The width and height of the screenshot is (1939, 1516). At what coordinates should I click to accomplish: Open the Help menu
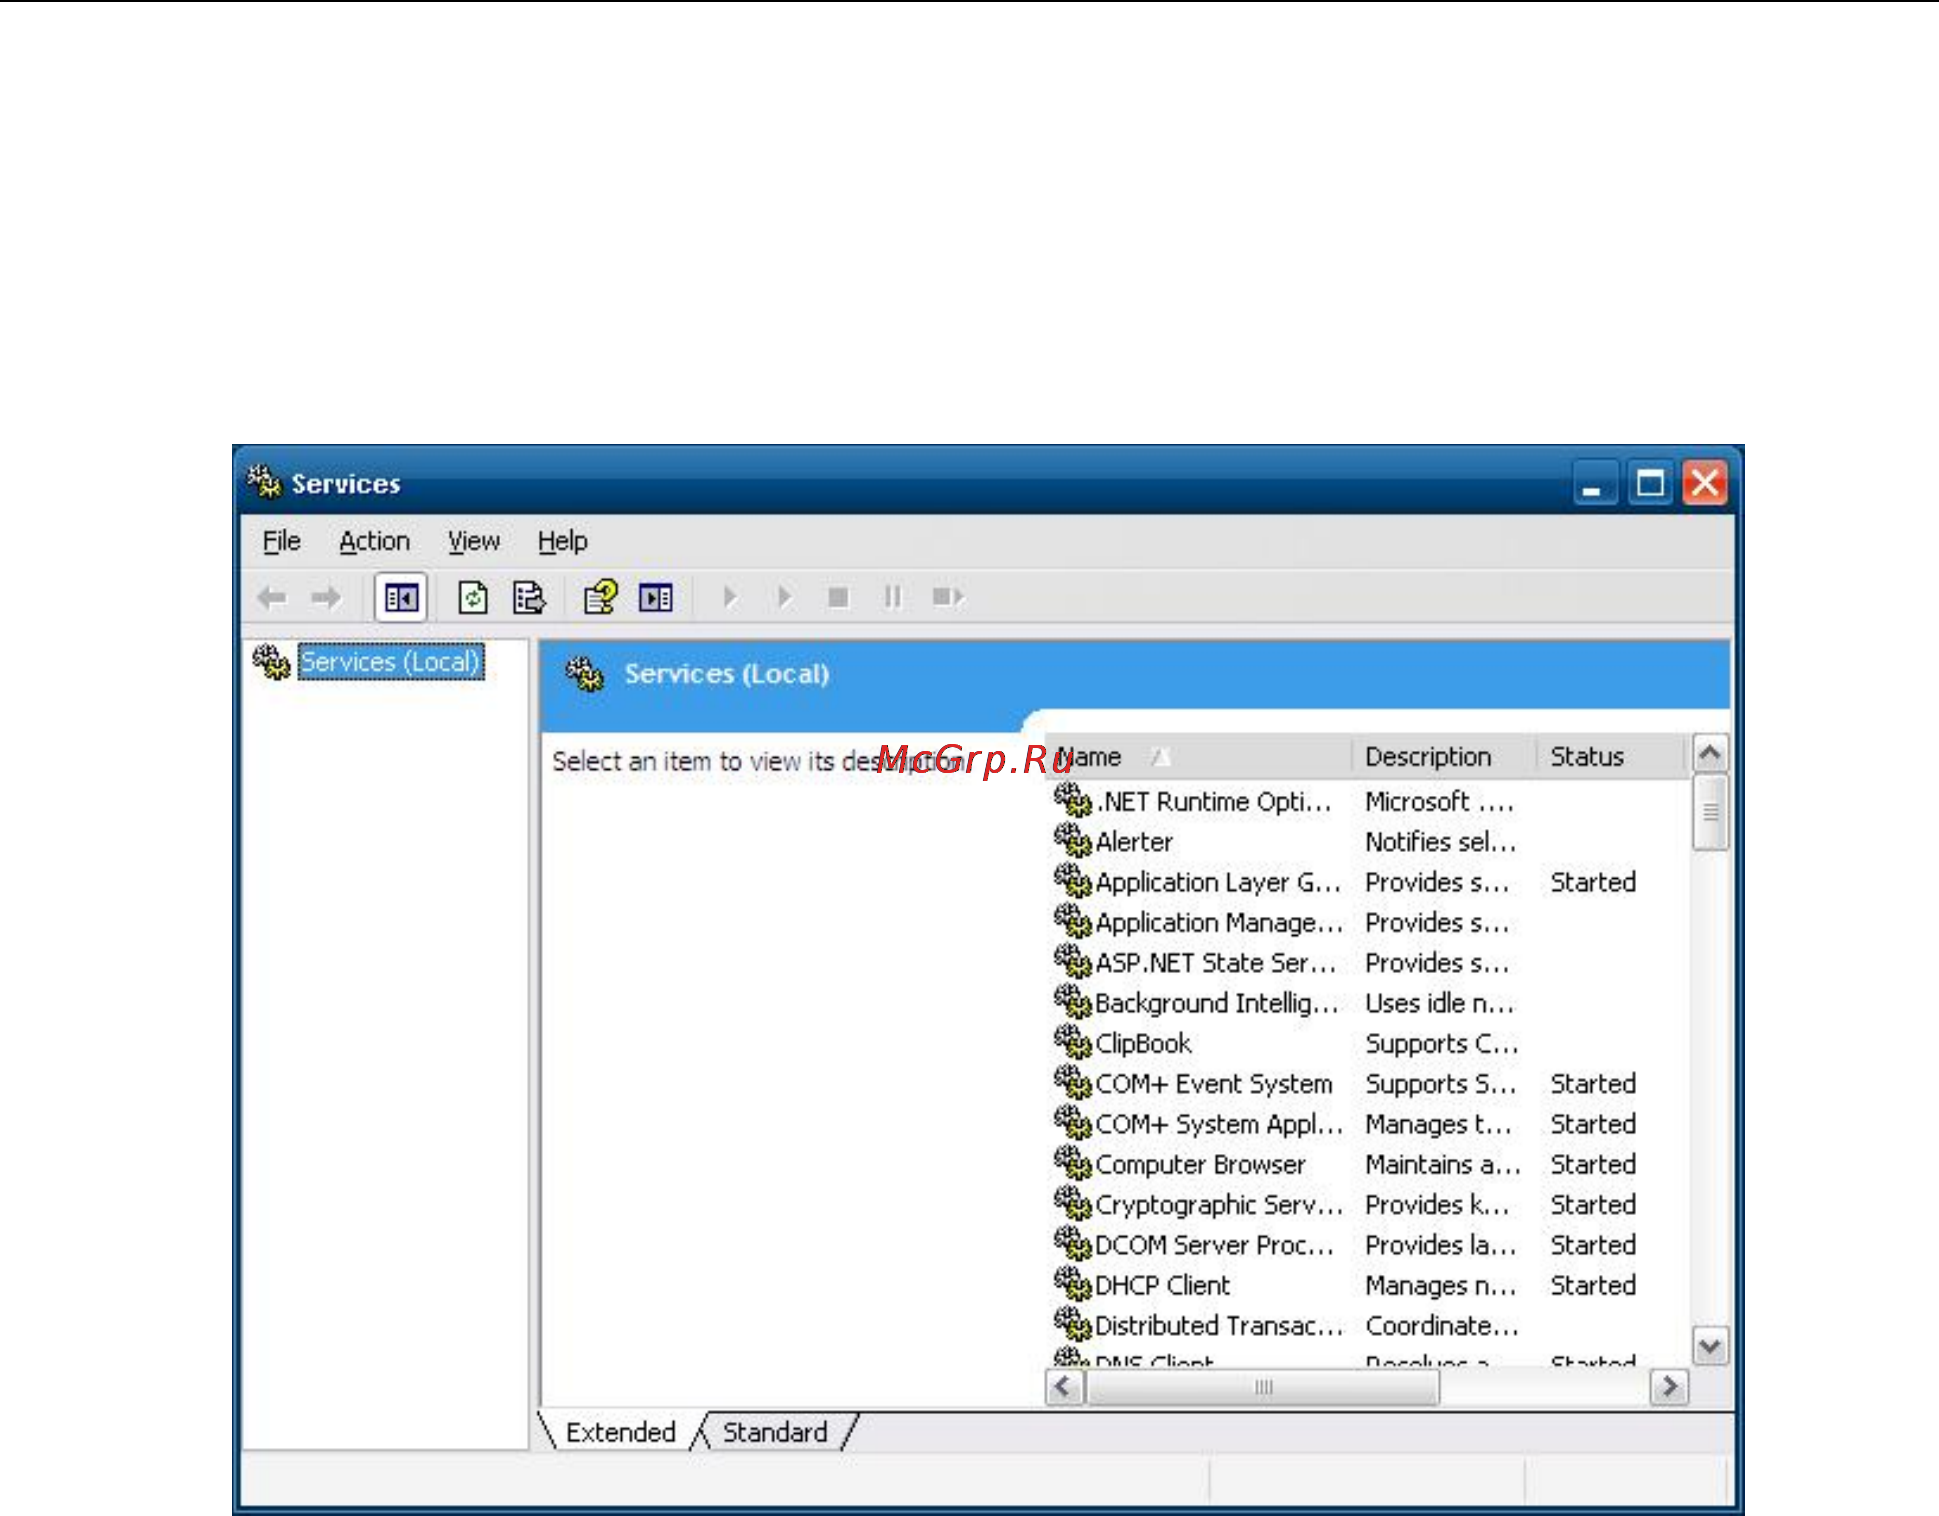click(562, 541)
